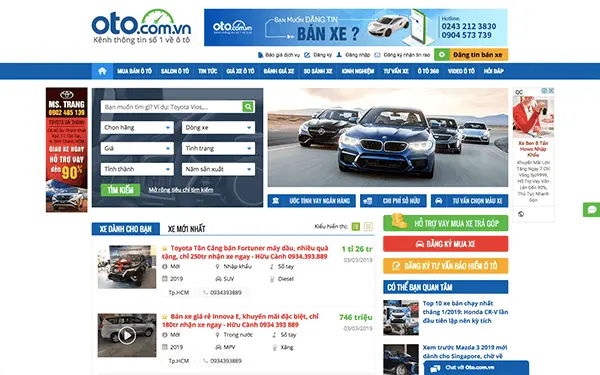Screen dimensions: 600x375
Task: Click Báo giá dịch vụ link
Action: click(279, 55)
